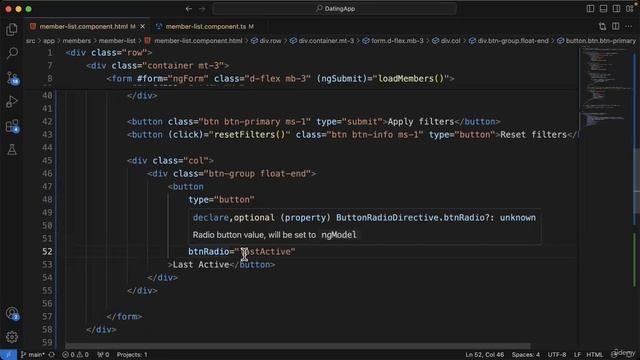Click ngModel in the hover tooltip

tap(339, 235)
